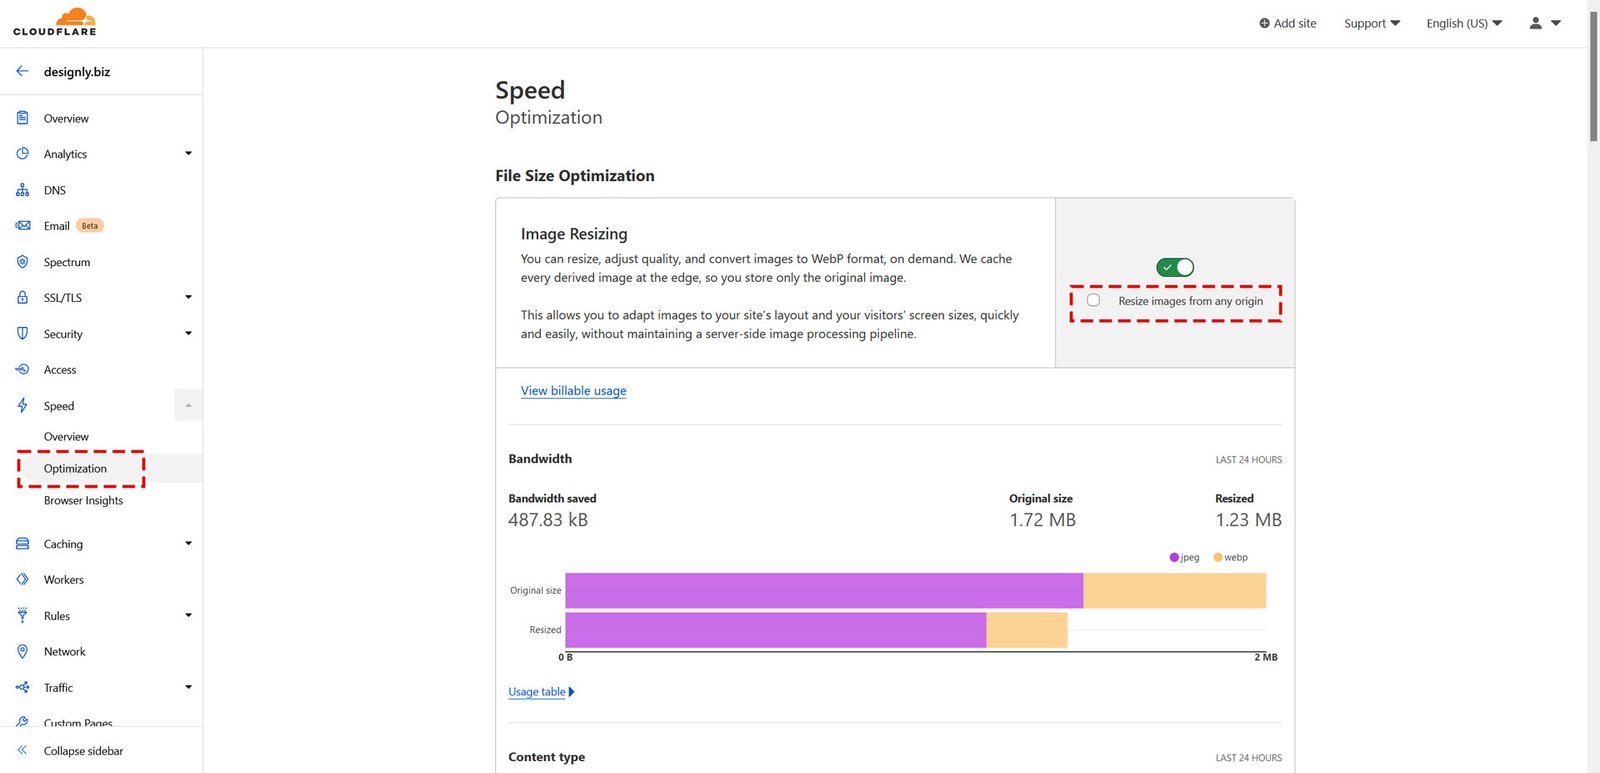Image resolution: width=1600 pixels, height=773 pixels.
Task: Click the Access icon in sidebar
Action: [x=22, y=369]
